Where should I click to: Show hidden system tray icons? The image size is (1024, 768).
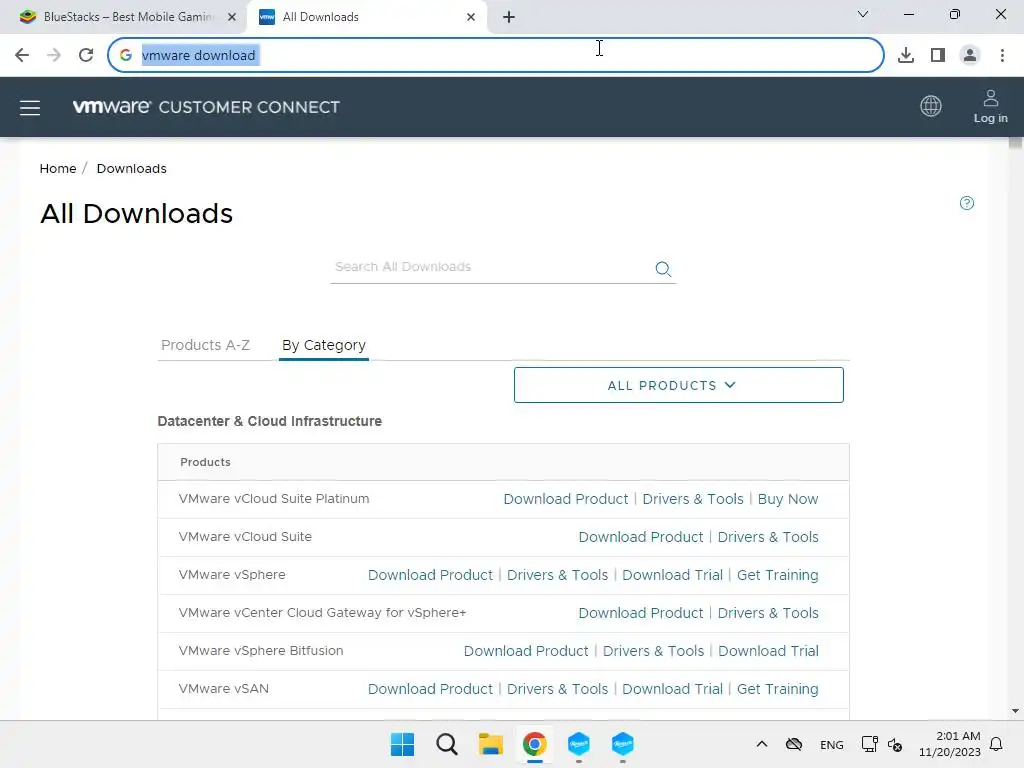click(x=761, y=744)
